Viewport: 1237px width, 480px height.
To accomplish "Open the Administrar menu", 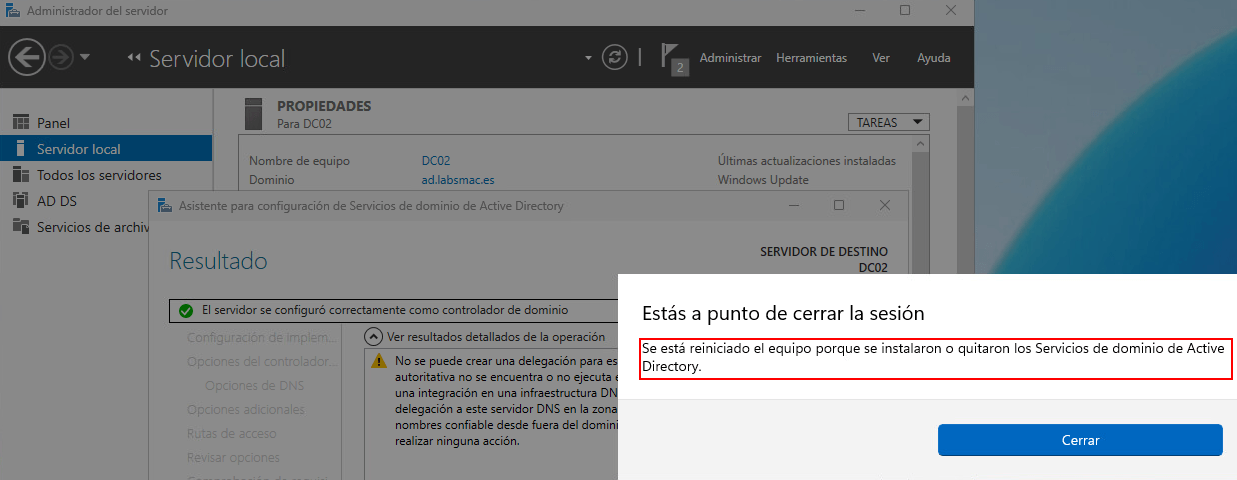I will tap(730, 58).
